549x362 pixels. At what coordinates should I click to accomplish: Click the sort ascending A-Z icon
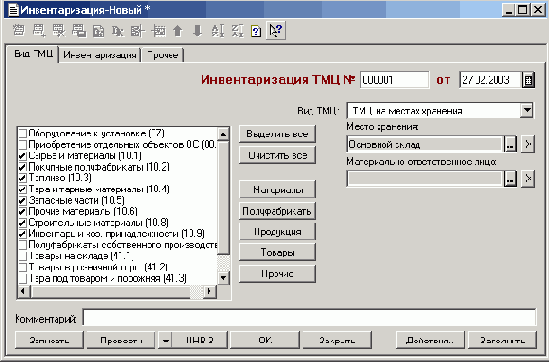point(217,31)
